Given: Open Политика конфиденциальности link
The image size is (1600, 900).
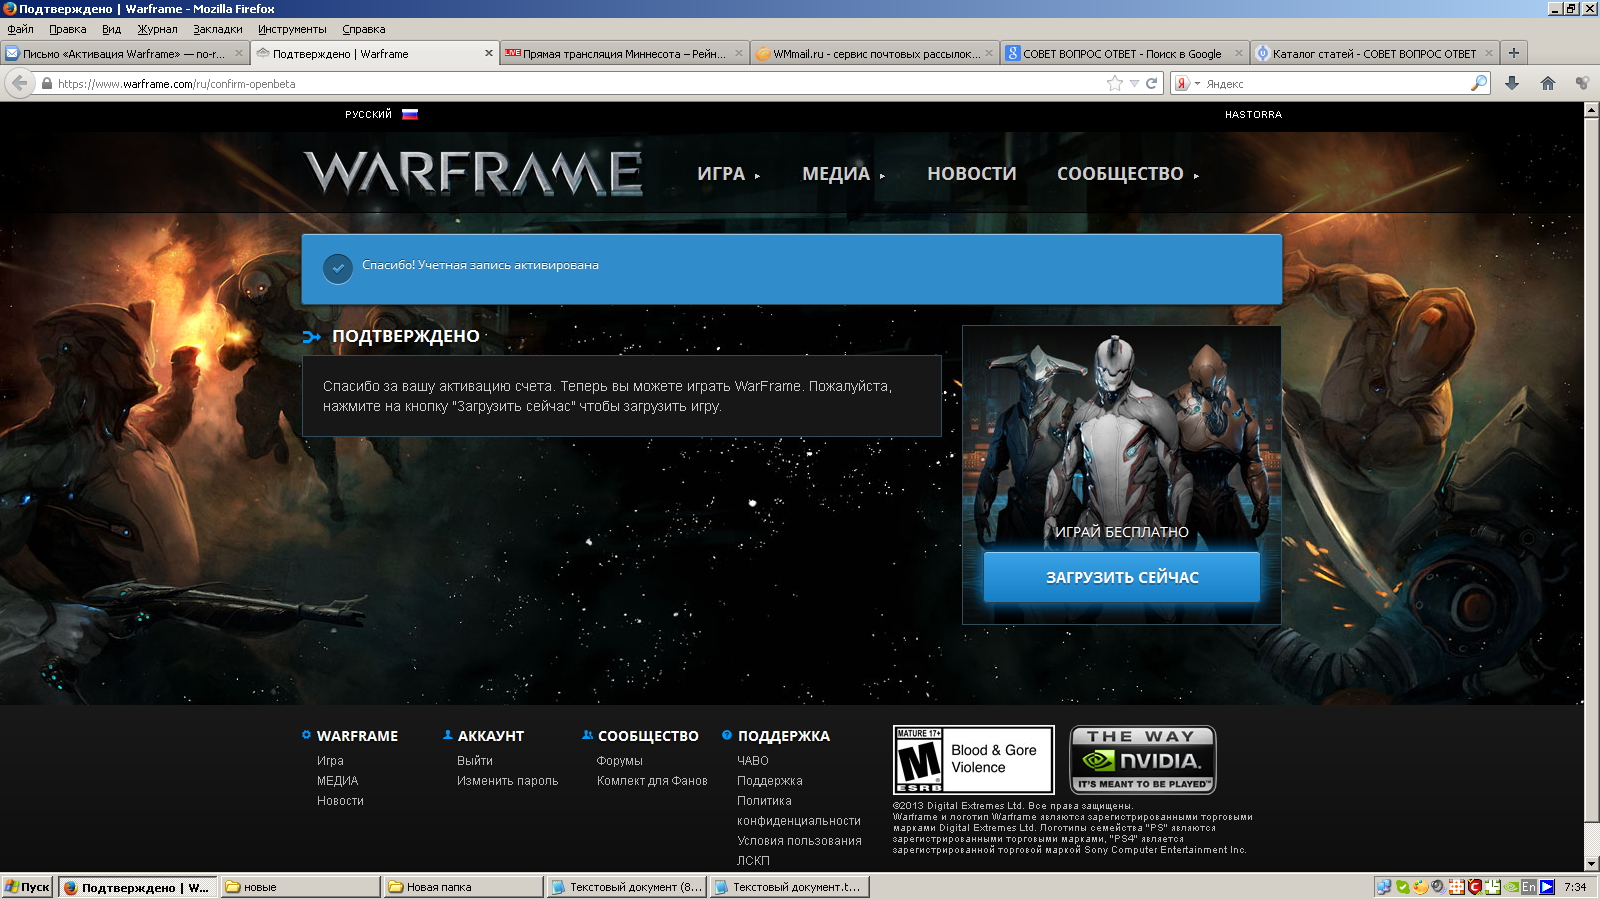Looking at the screenshot, I should point(798,811).
